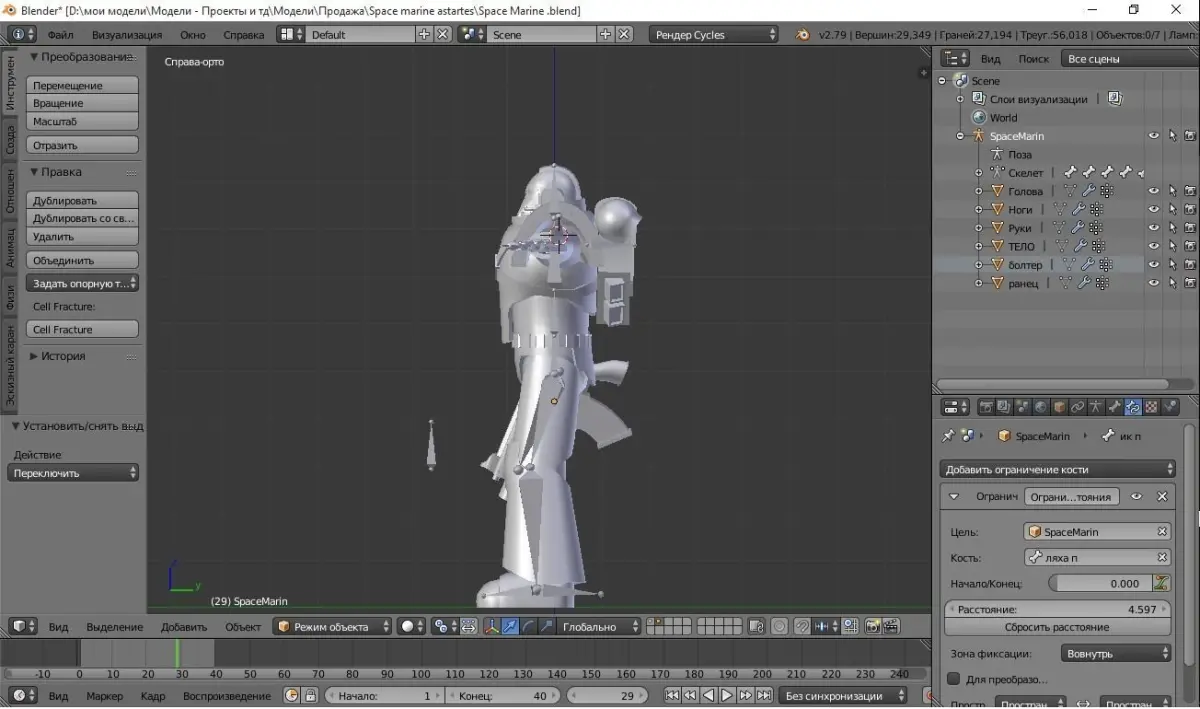Toggle visibility eye for Голова mesh
The width and height of the screenshot is (1200, 709).
pos(1154,191)
